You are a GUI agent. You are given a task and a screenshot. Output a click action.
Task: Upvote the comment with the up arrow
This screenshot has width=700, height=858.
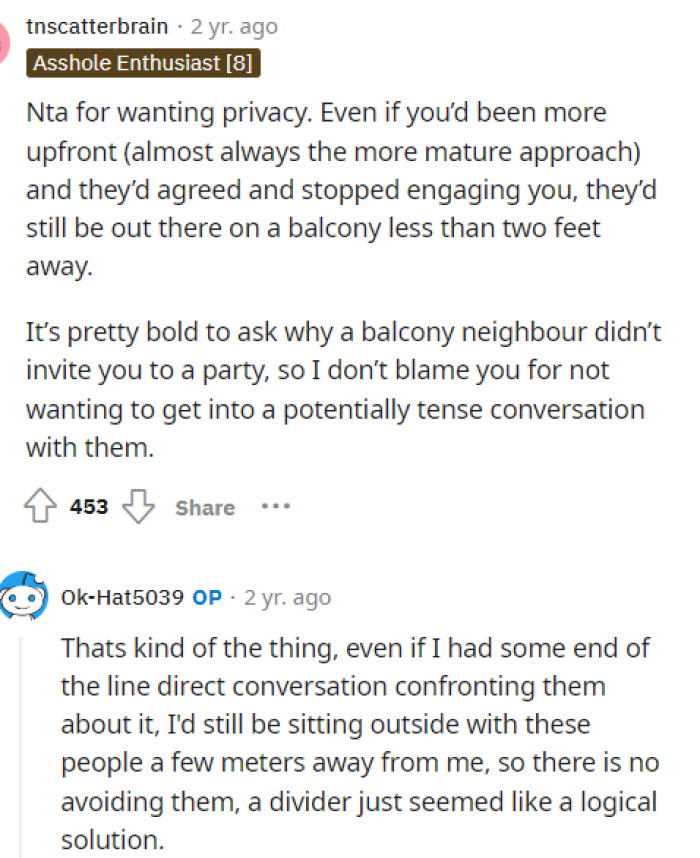[42, 506]
